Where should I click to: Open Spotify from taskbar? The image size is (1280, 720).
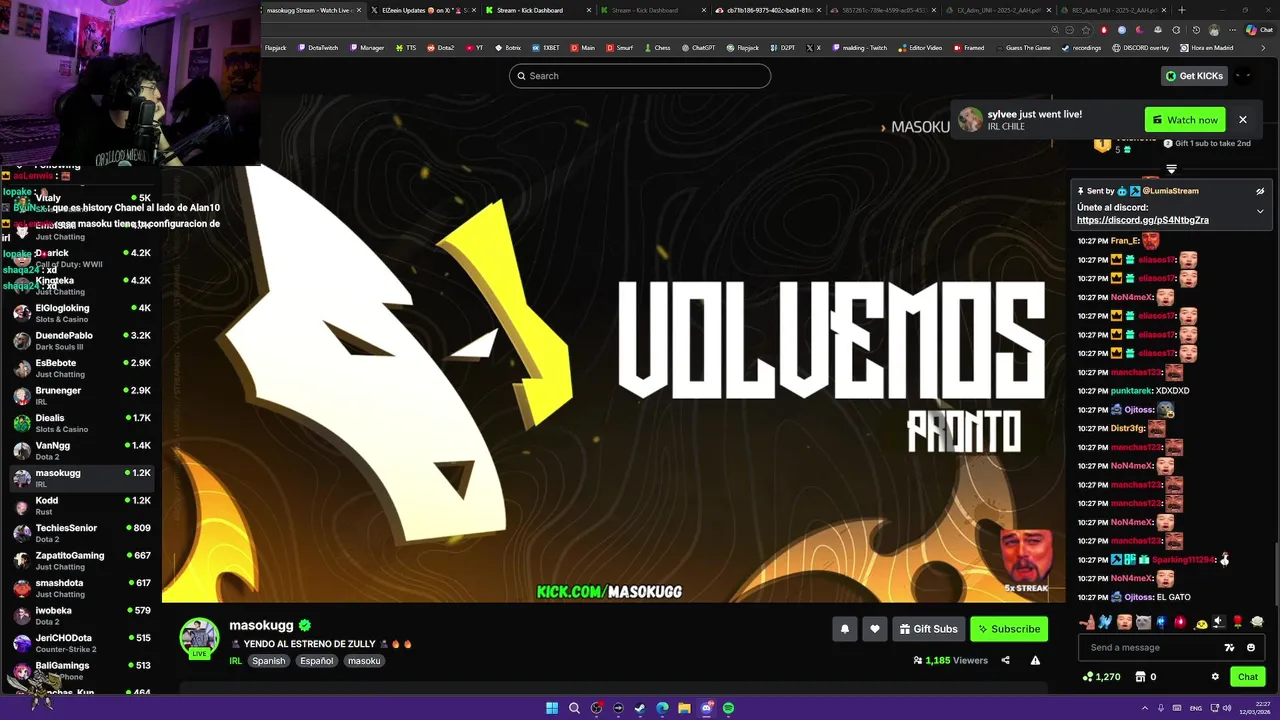(728, 708)
